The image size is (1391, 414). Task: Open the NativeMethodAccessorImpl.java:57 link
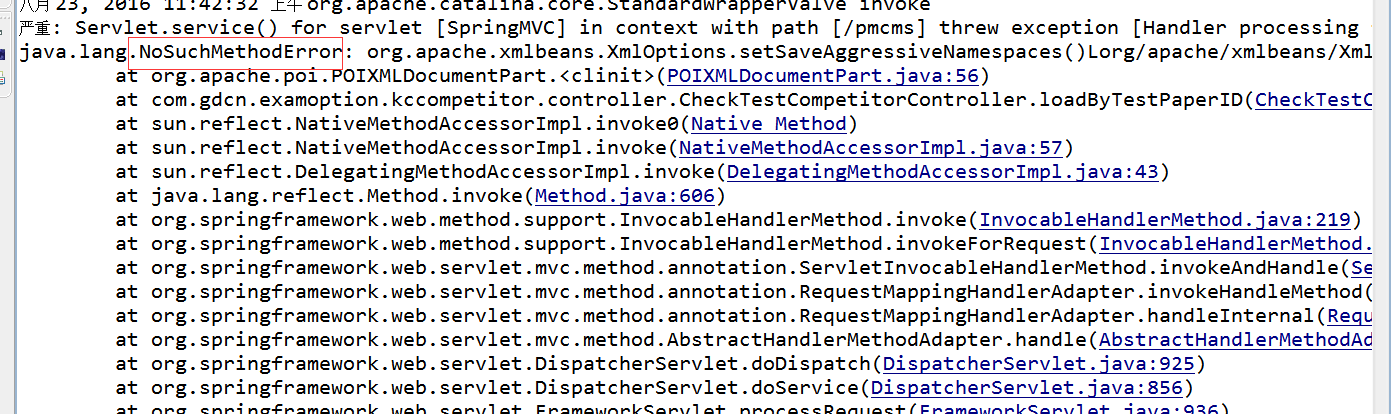point(871,148)
